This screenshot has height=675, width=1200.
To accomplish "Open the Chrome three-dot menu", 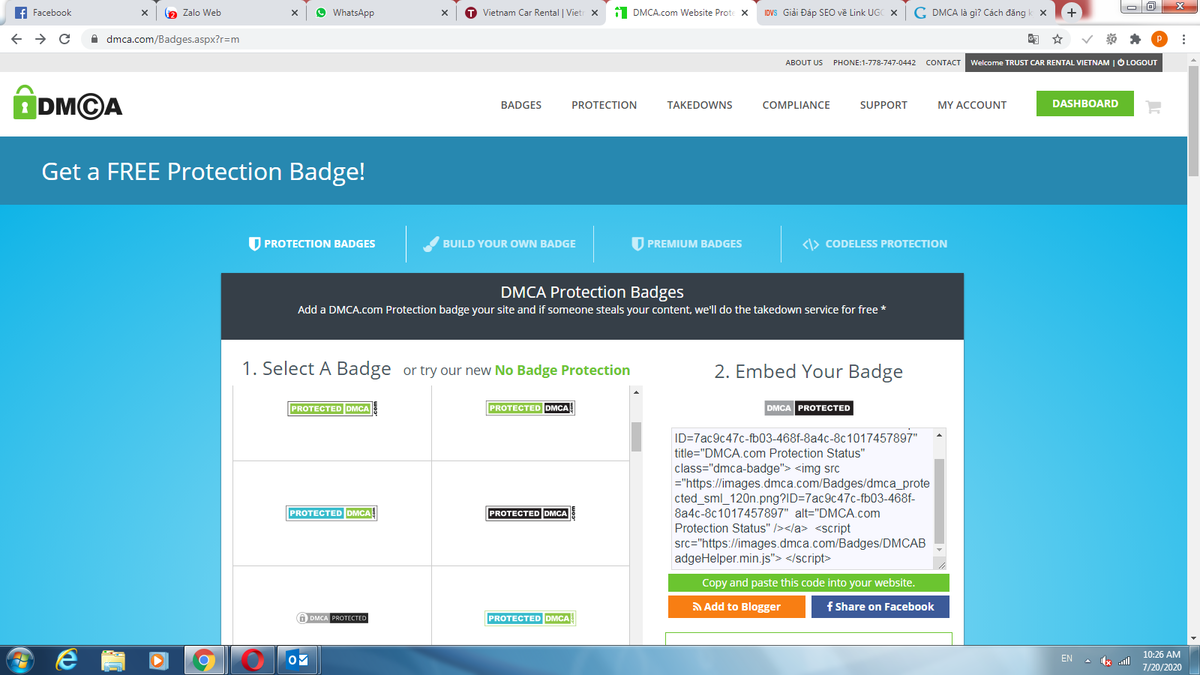I will (1184, 39).
